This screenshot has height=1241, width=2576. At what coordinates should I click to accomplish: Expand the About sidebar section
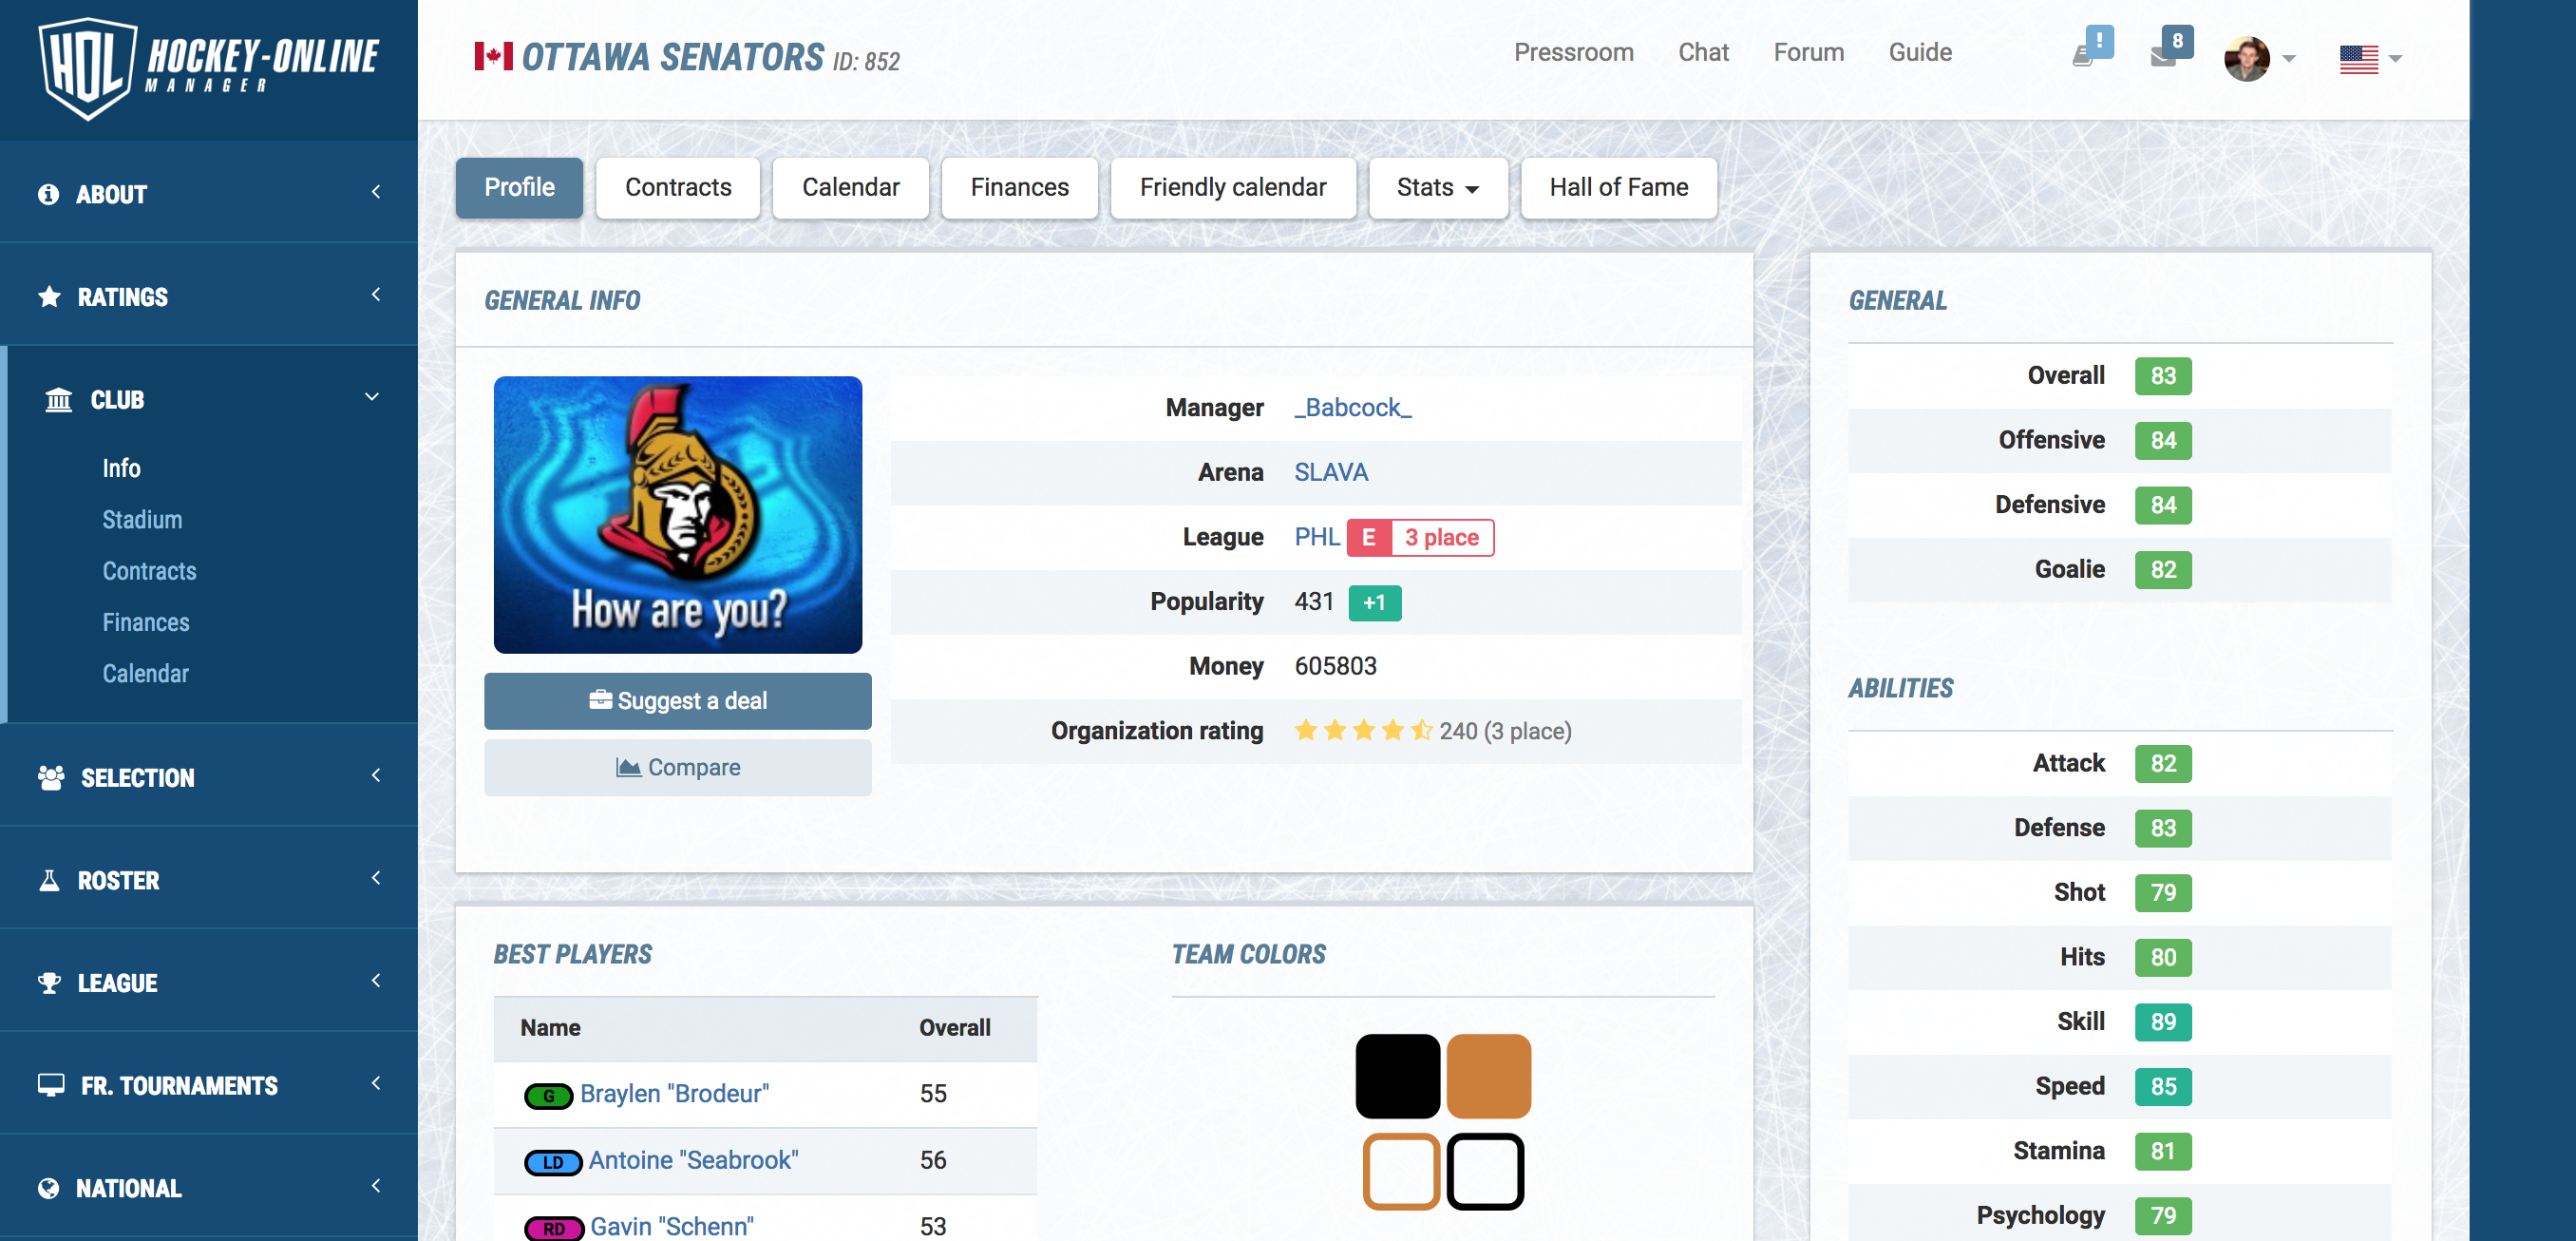(x=376, y=192)
